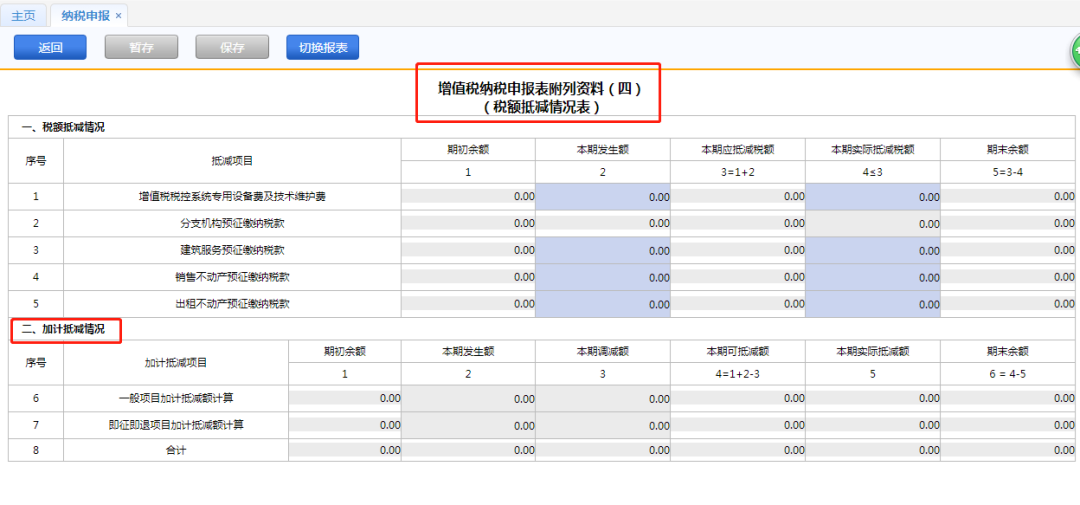Click the formula text 4=1+2-3

[x=738, y=374]
